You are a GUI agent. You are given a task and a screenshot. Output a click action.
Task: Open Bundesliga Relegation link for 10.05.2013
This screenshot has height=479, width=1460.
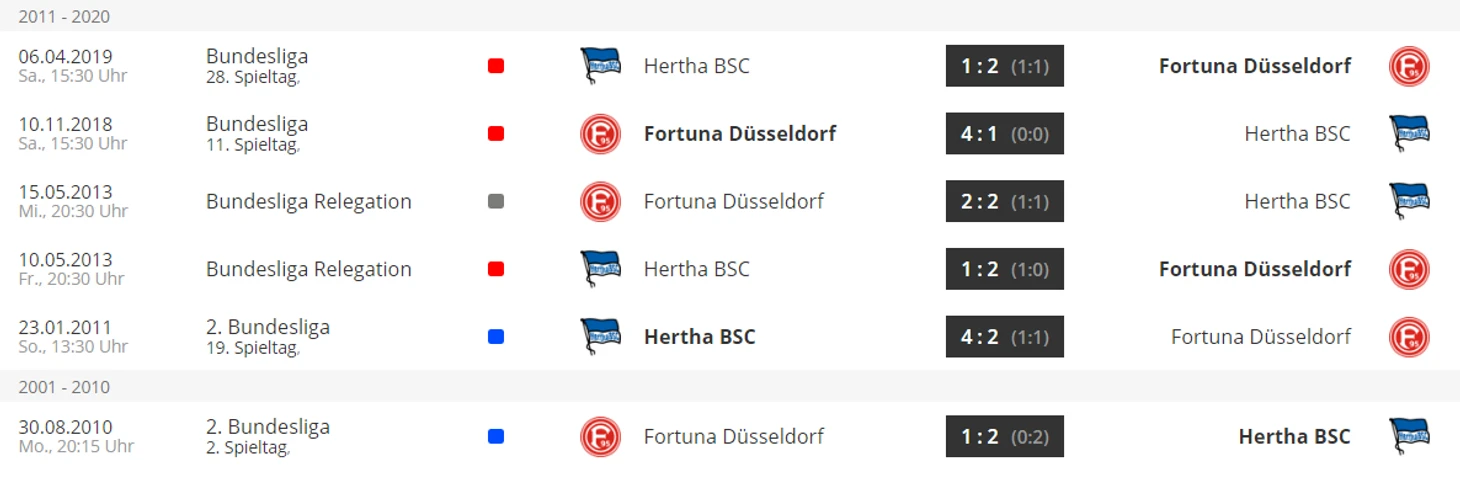309,269
